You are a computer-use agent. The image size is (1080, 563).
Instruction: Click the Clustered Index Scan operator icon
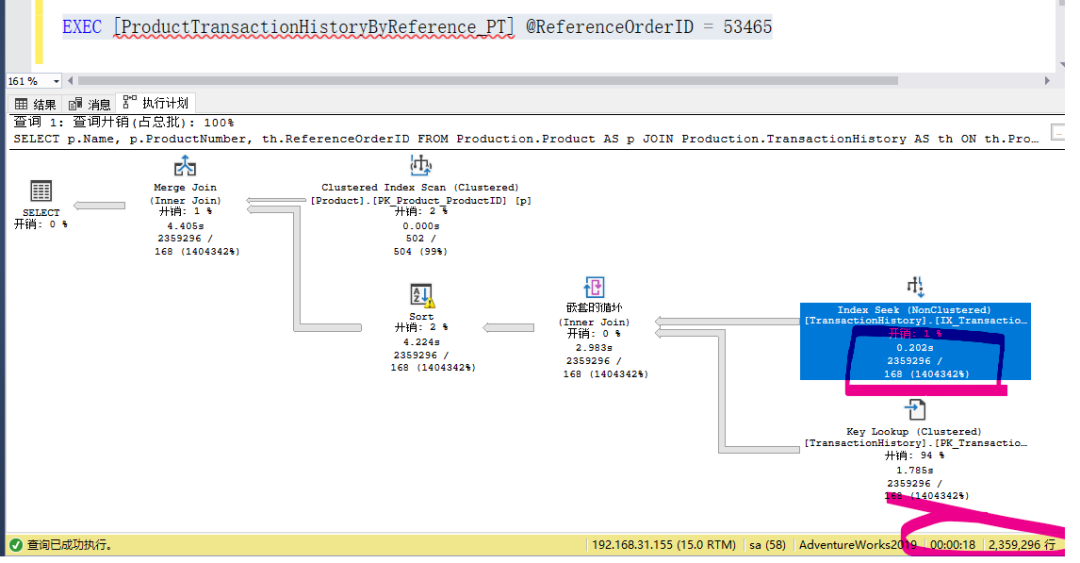click(420, 165)
